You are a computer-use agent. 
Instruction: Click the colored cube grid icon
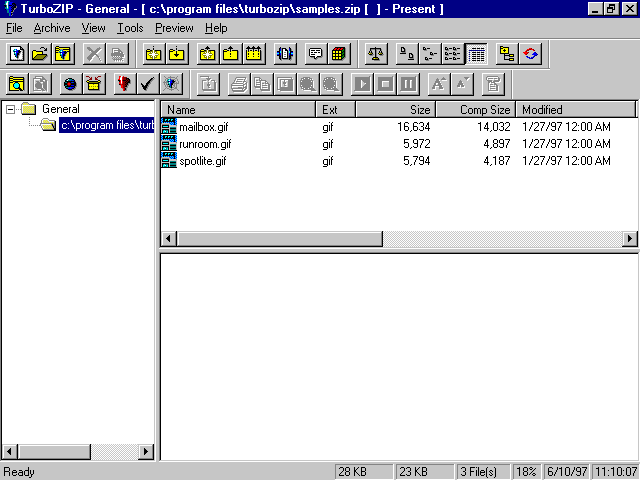[339, 54]
